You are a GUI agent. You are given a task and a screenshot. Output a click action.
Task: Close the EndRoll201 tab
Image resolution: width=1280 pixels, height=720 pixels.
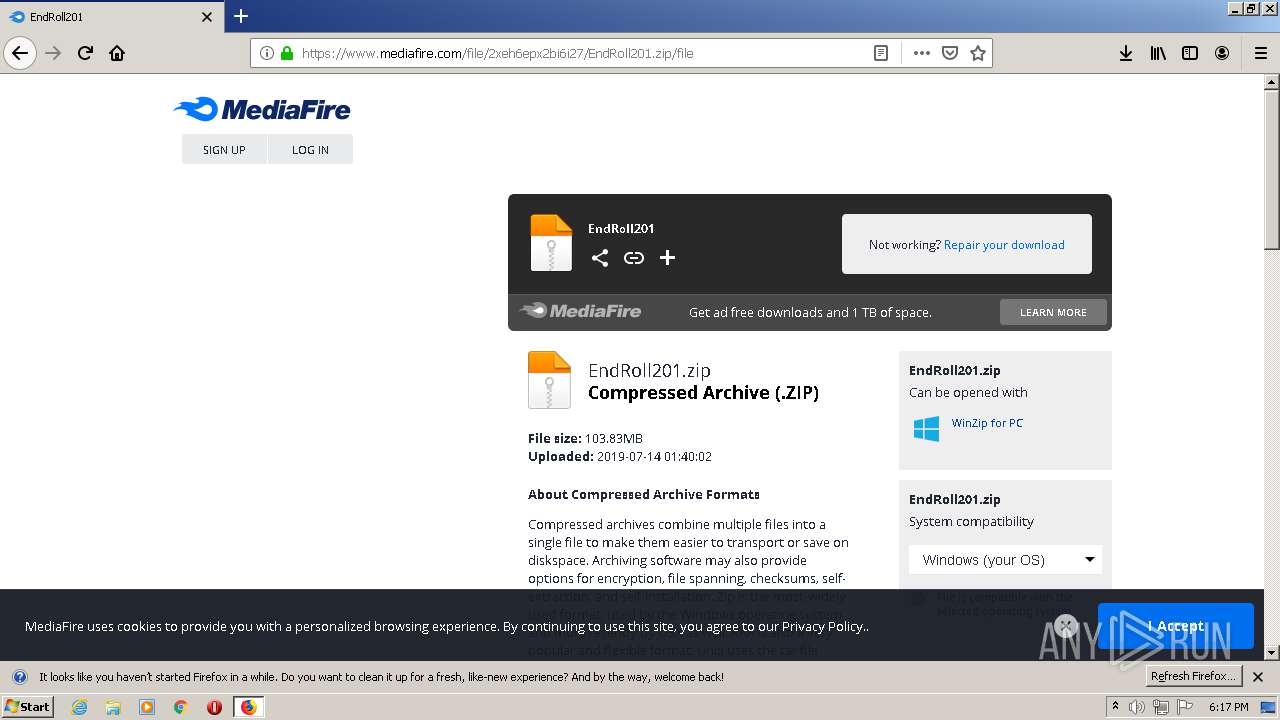[x=207, y=17]
